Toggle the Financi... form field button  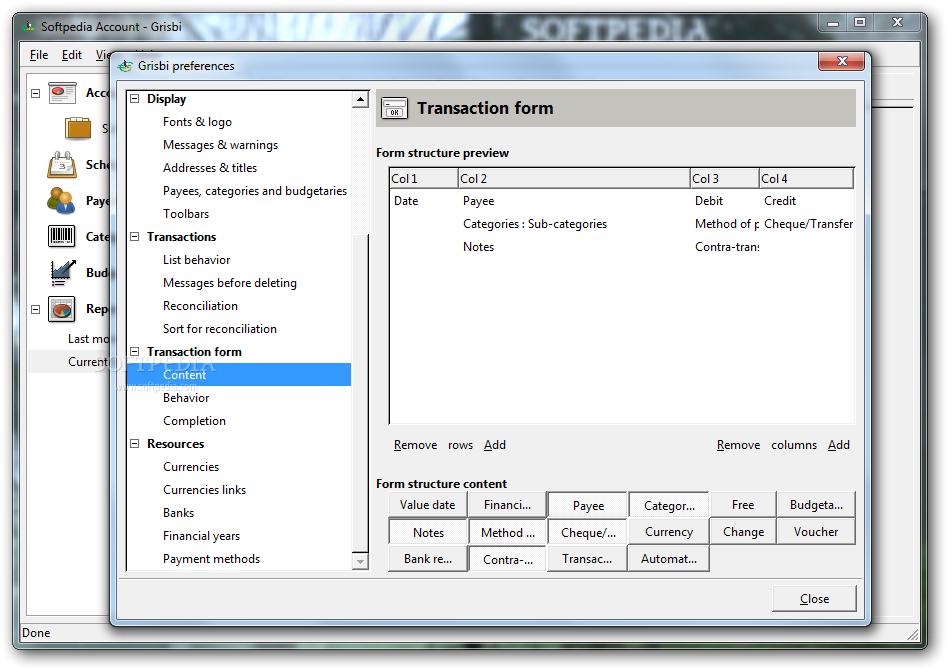pyautogui.click(x=507, y=505)
